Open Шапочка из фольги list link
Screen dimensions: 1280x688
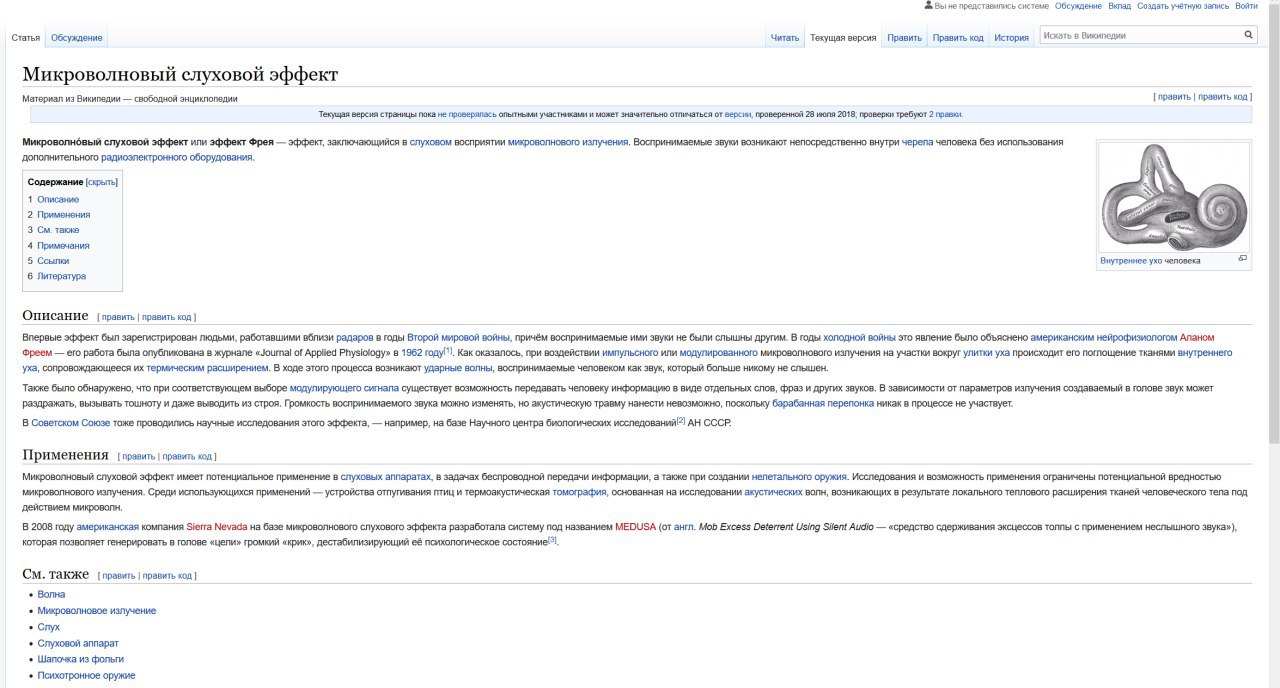[80, 659]
